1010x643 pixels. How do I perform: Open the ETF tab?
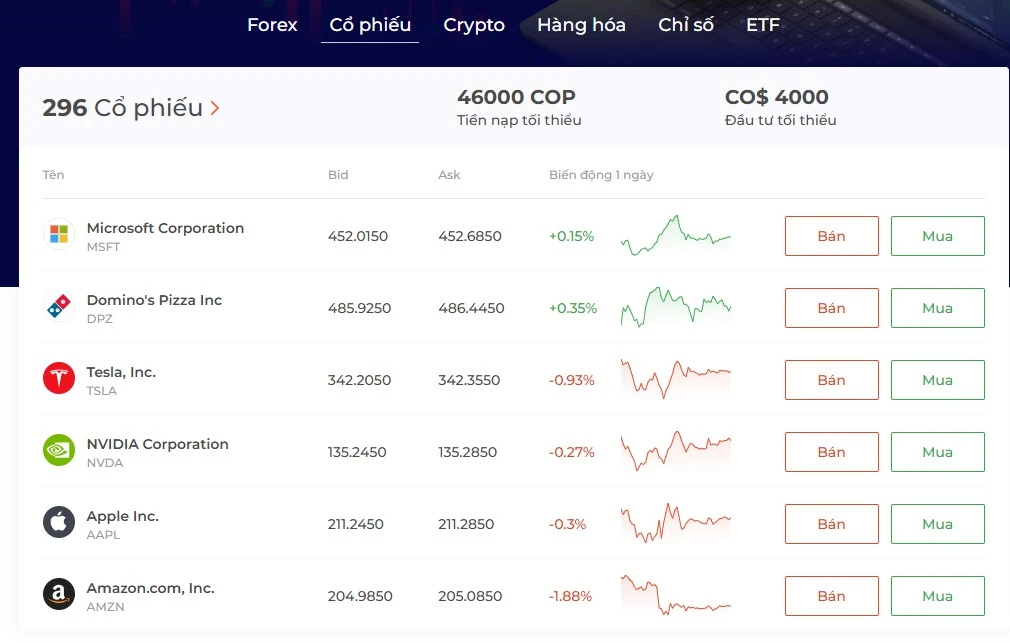click(x=763, y=25)
